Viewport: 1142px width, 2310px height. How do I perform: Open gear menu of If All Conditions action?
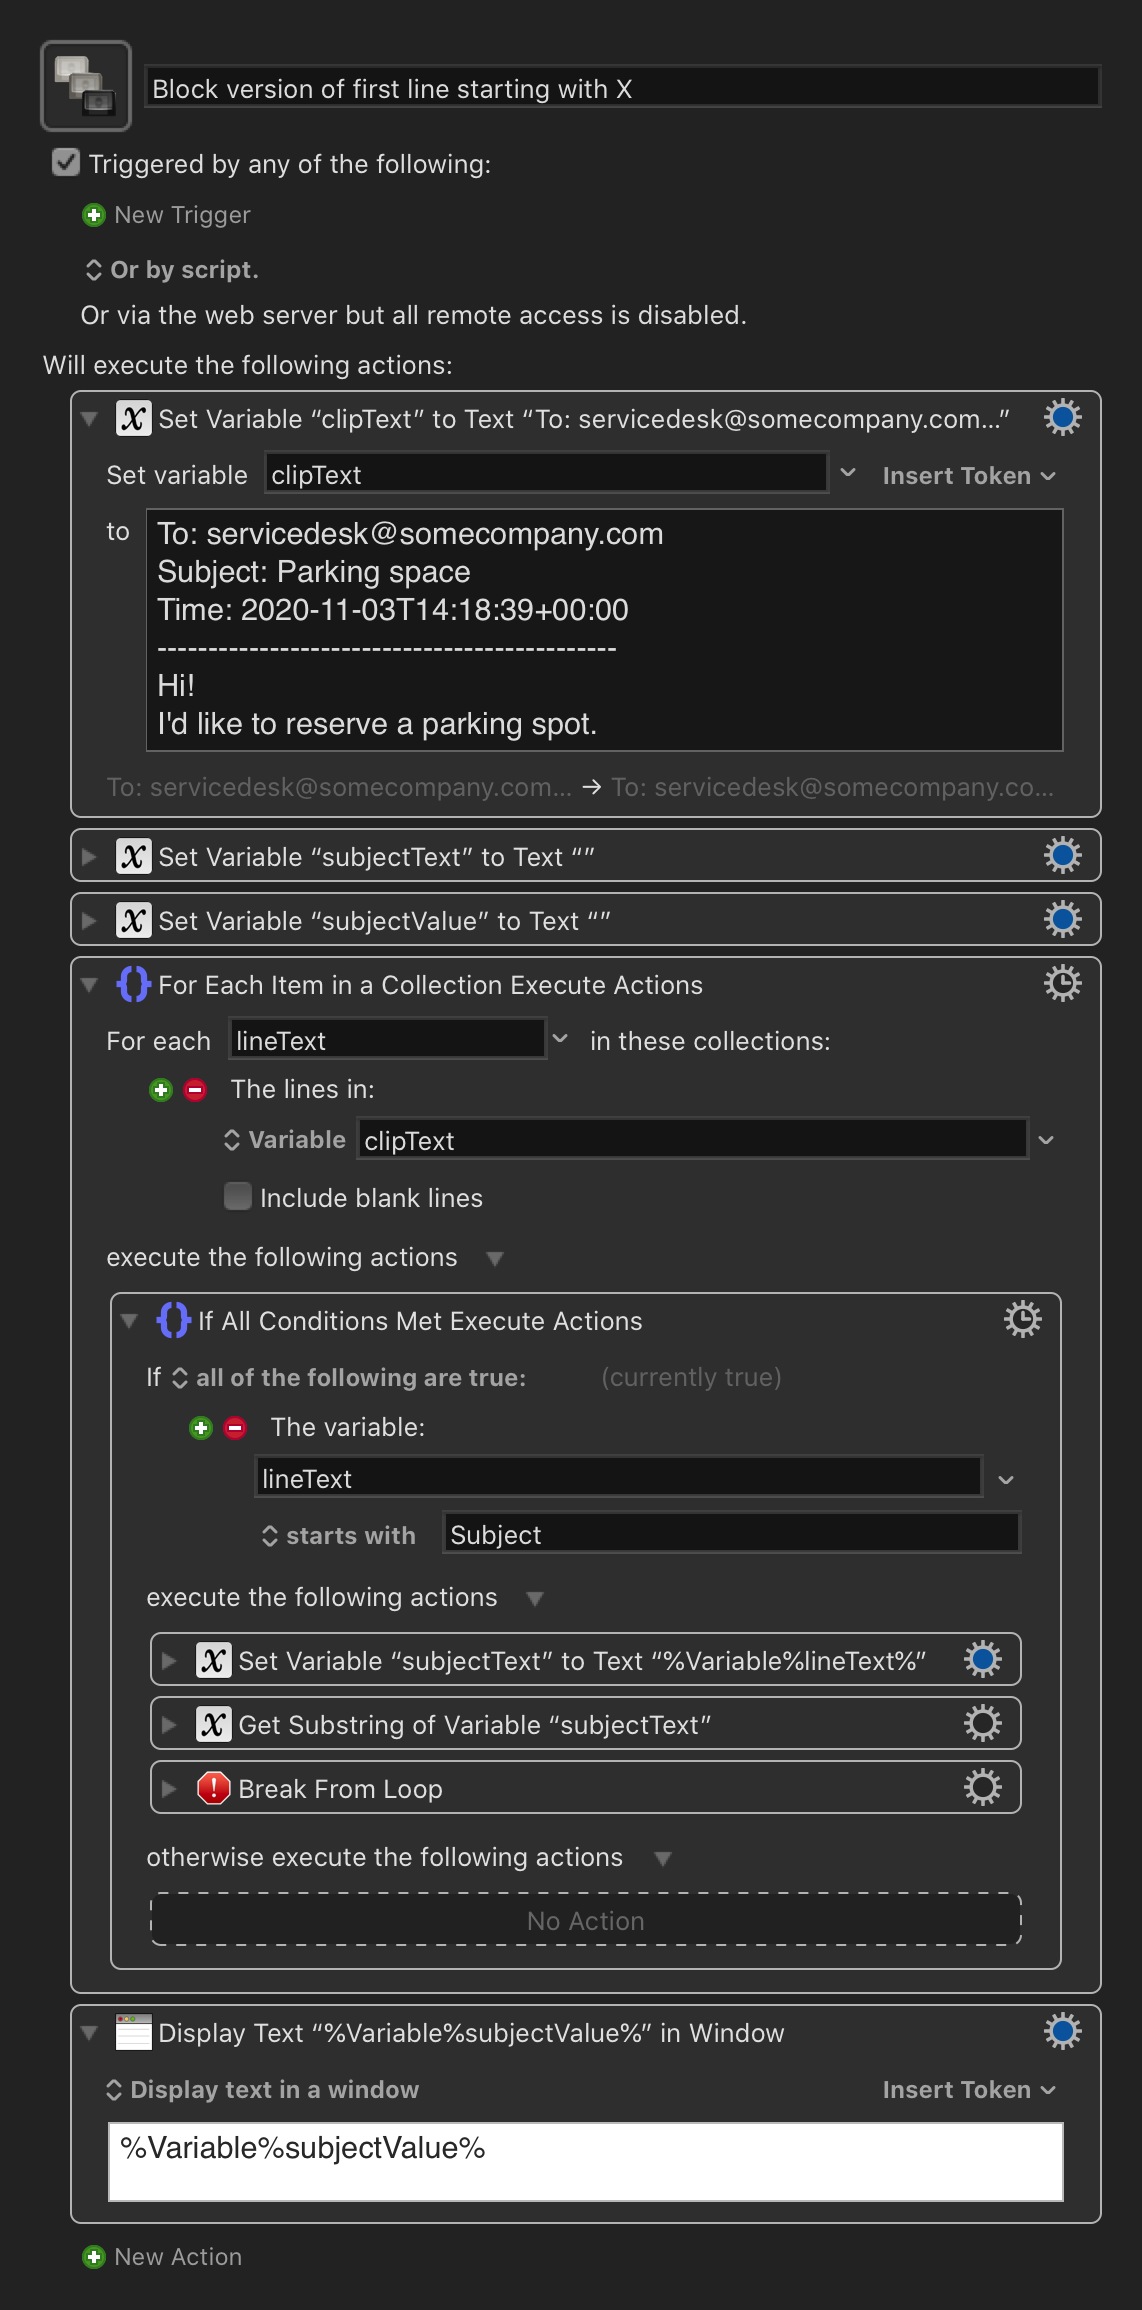tap(1022, 1319)
